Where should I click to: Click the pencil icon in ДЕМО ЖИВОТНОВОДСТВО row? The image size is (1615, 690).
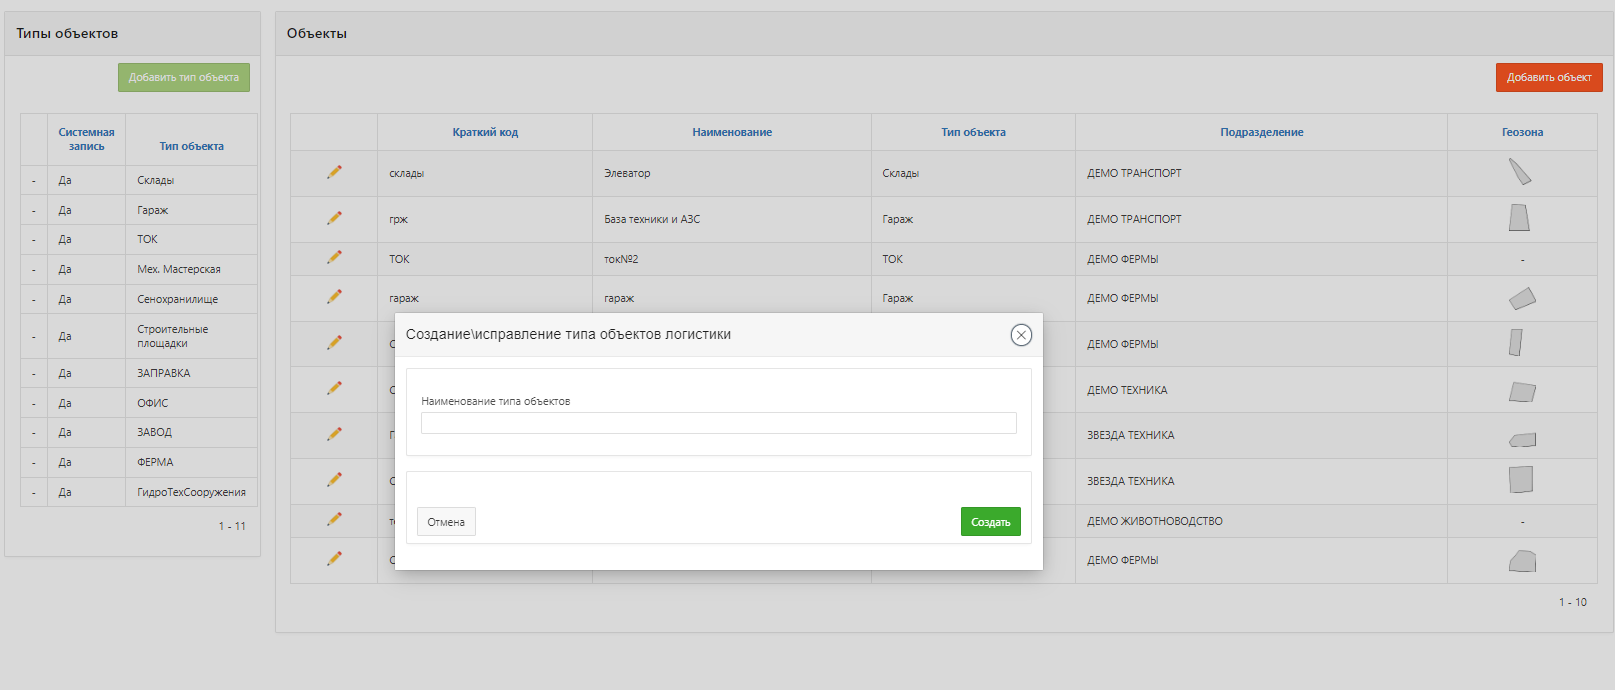coord(334,519)
